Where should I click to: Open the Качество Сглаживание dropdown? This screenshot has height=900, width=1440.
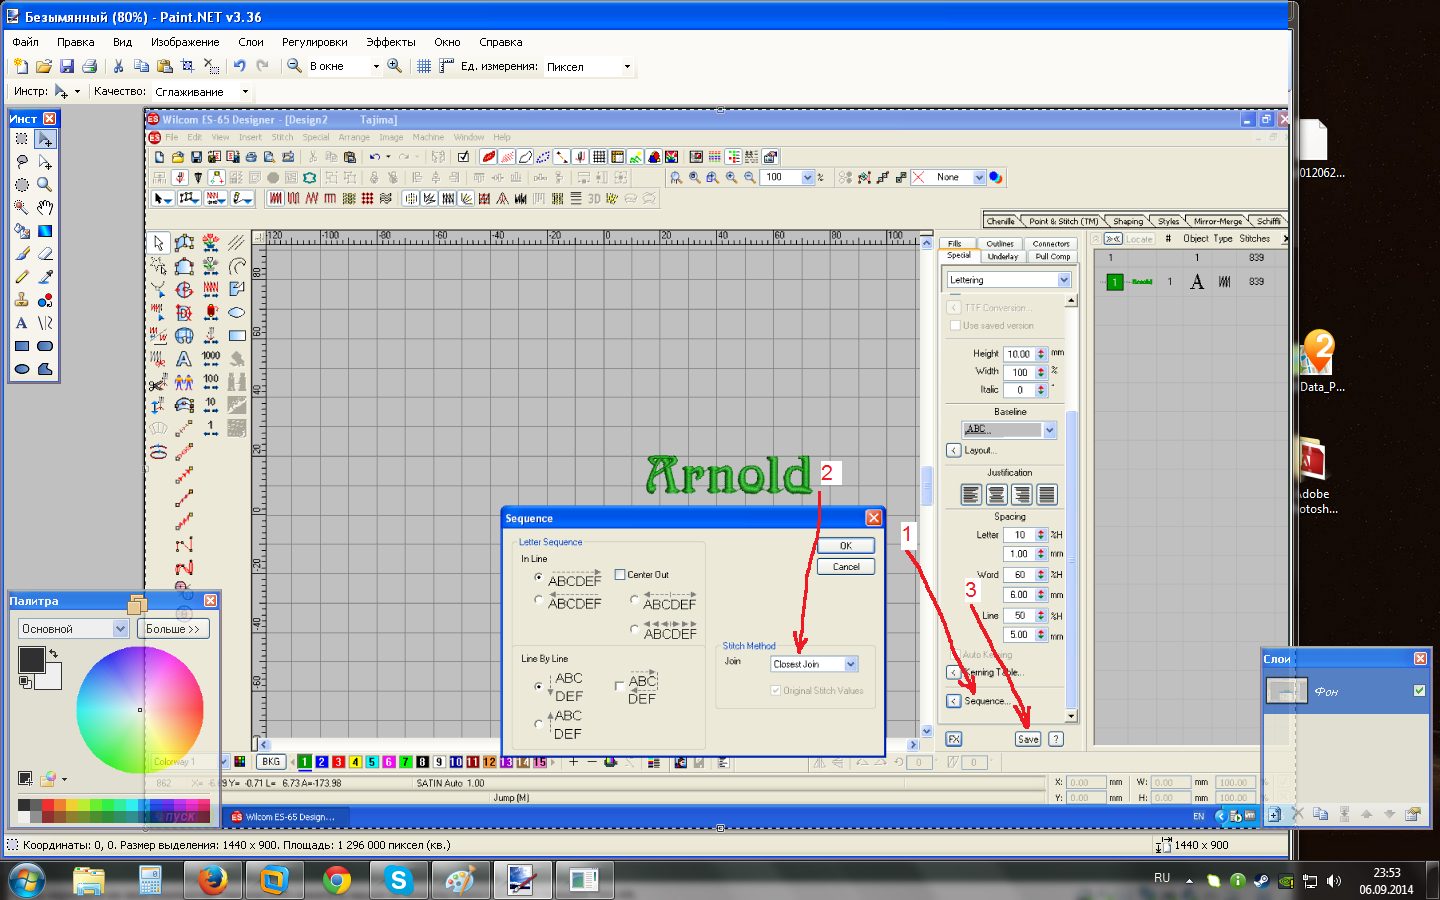click(245, 92)
